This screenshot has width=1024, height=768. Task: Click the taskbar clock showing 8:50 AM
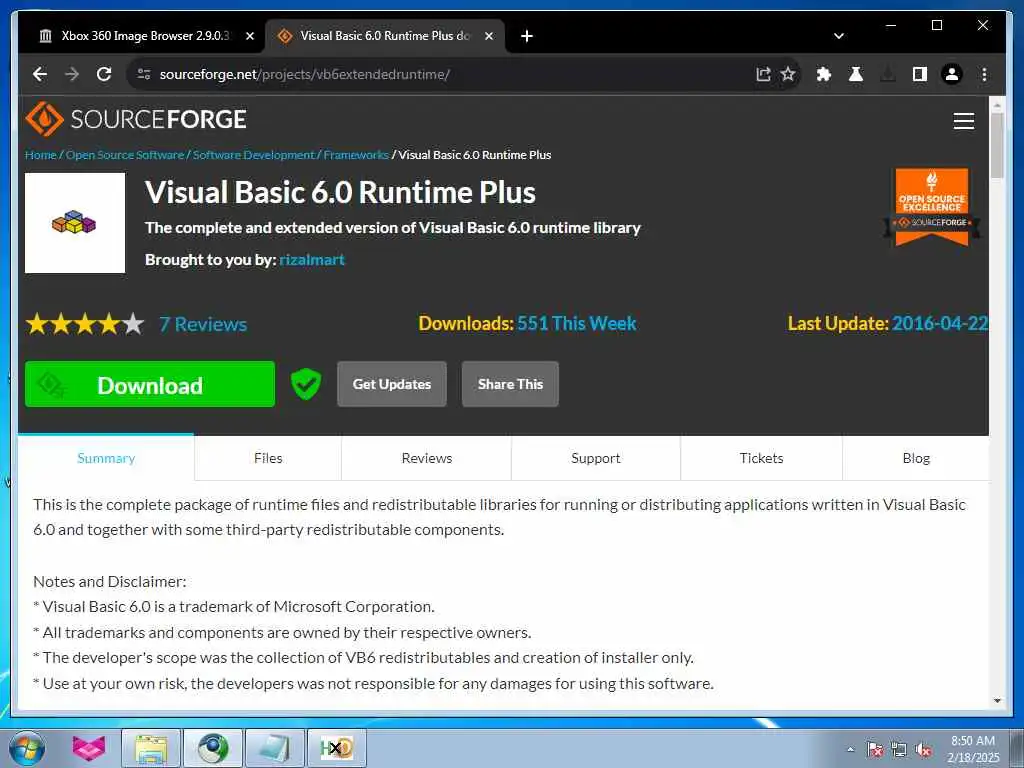coord(973,748)
